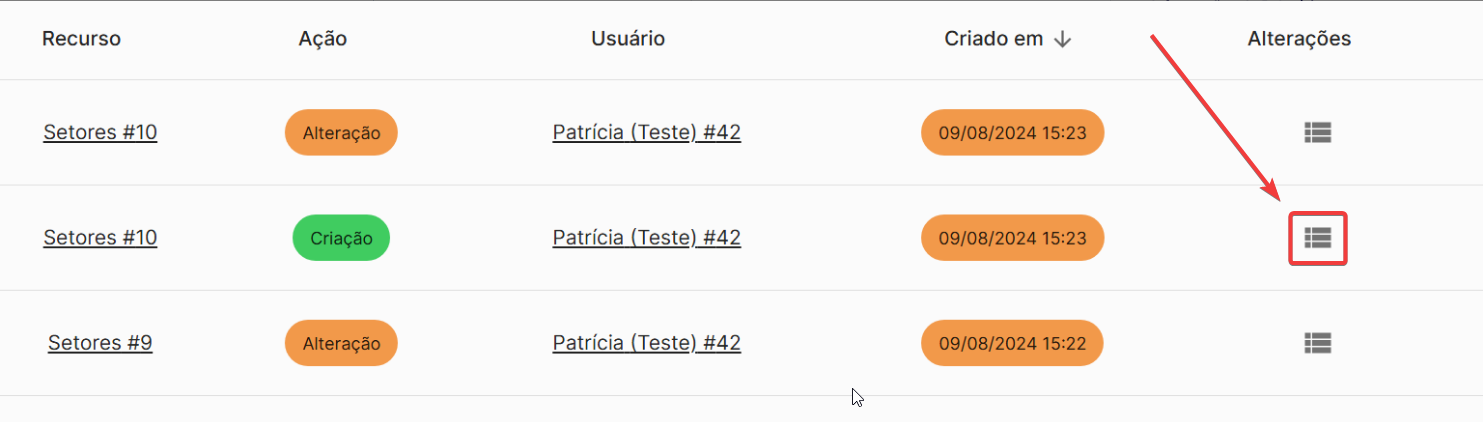
Task: Open Setores #10 link in the Criação row
Action: pos(100,238)
